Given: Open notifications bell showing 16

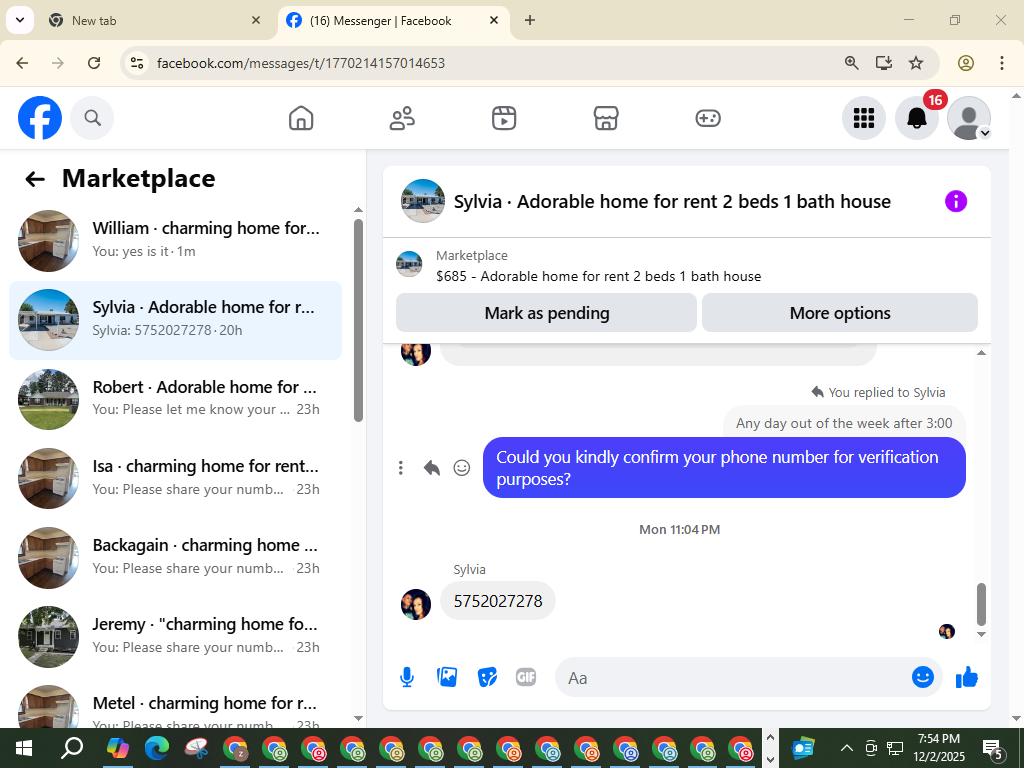Looking at the screenshot, I should point(917,118).
